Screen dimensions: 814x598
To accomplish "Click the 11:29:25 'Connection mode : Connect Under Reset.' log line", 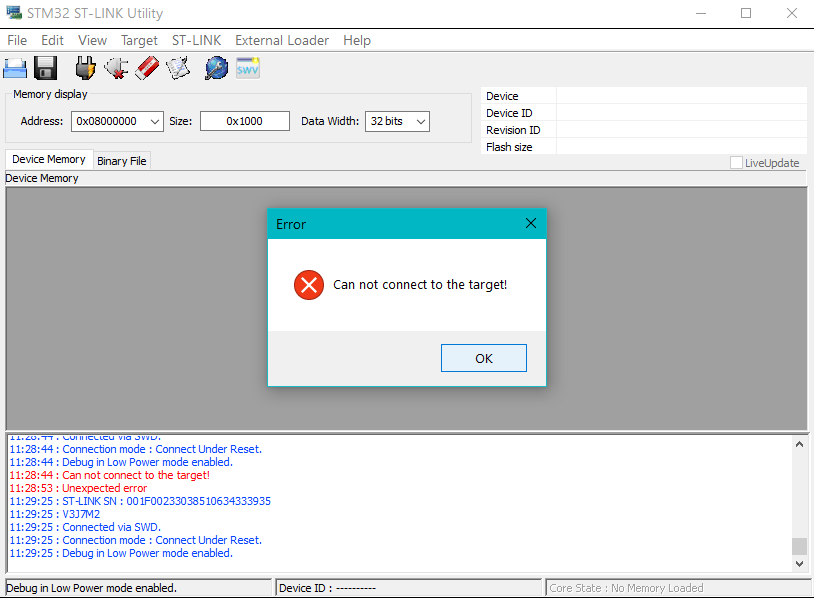I will pos(135,540).
